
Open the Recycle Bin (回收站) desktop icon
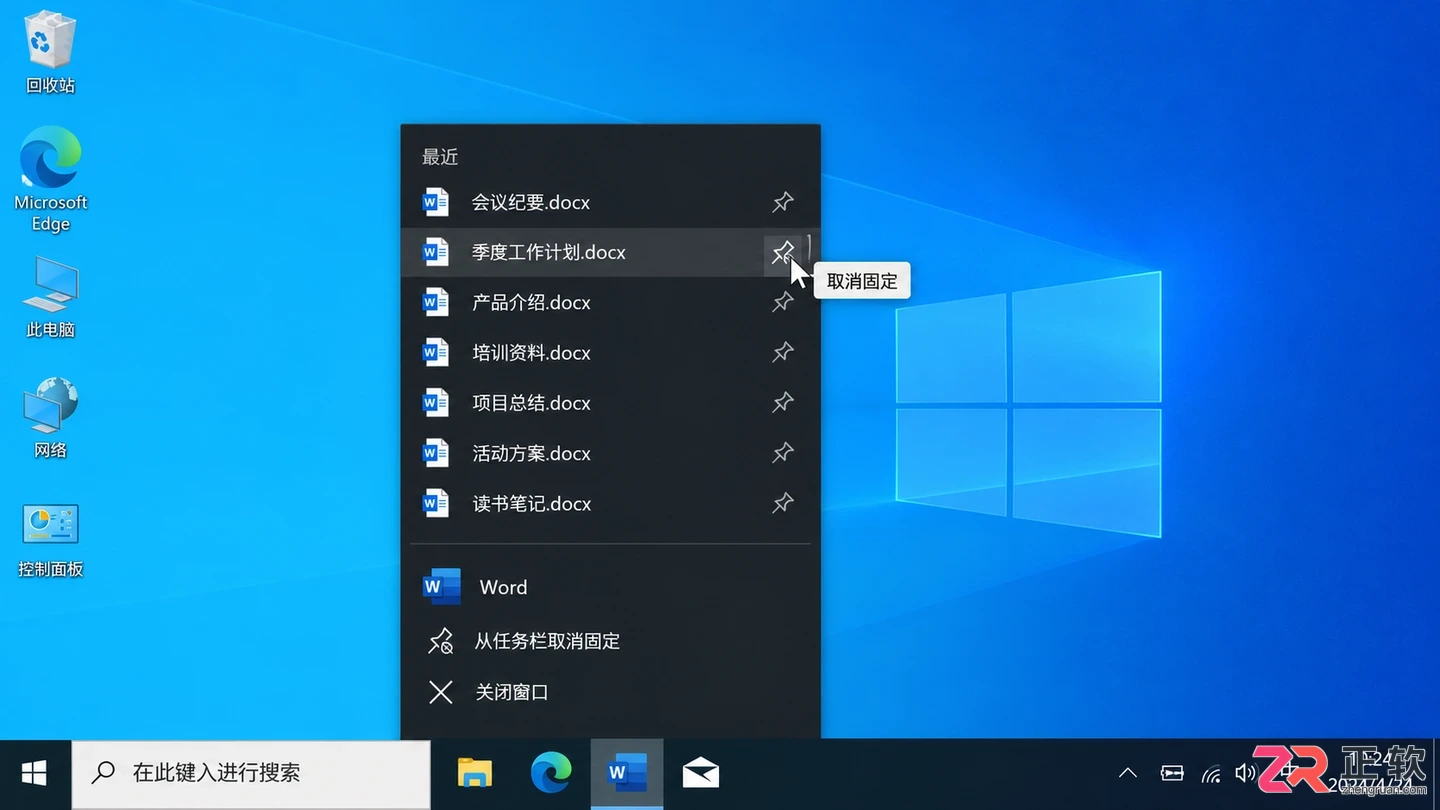pyautogui.click(x=50, y=52)
